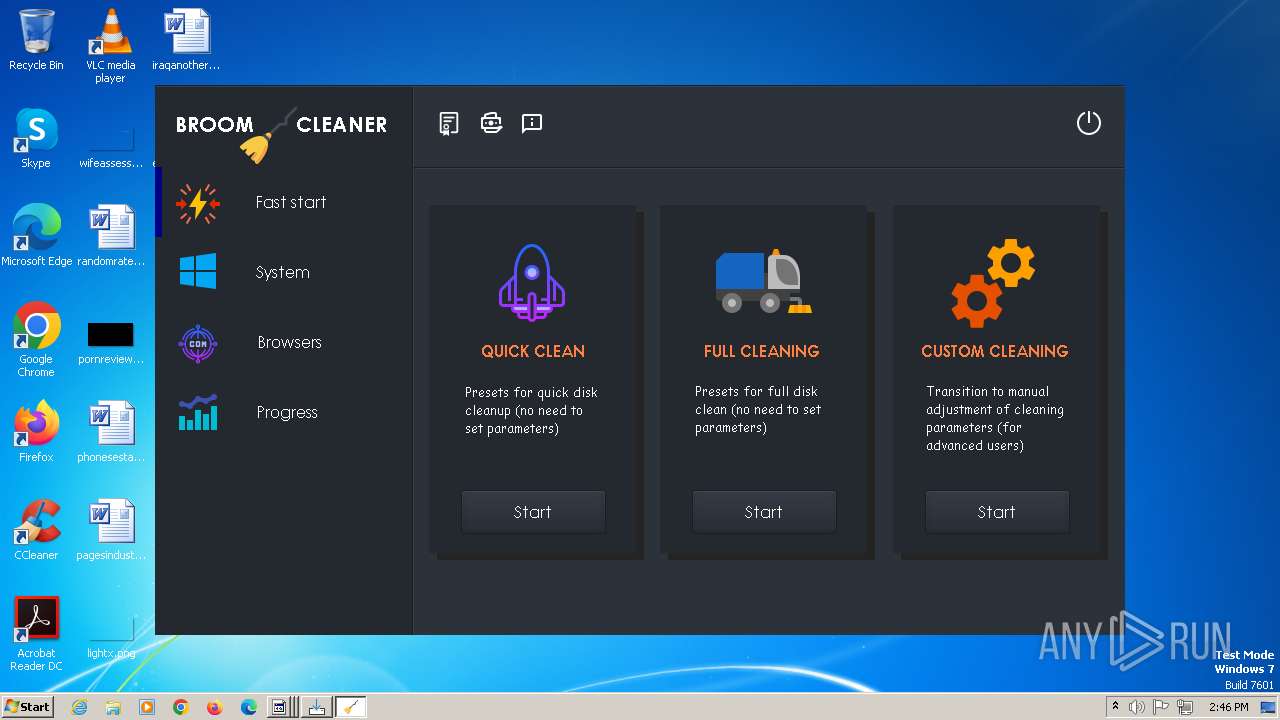
Task: Select the Microsoft Edge desktop shortcut
Action: [36, 236]
